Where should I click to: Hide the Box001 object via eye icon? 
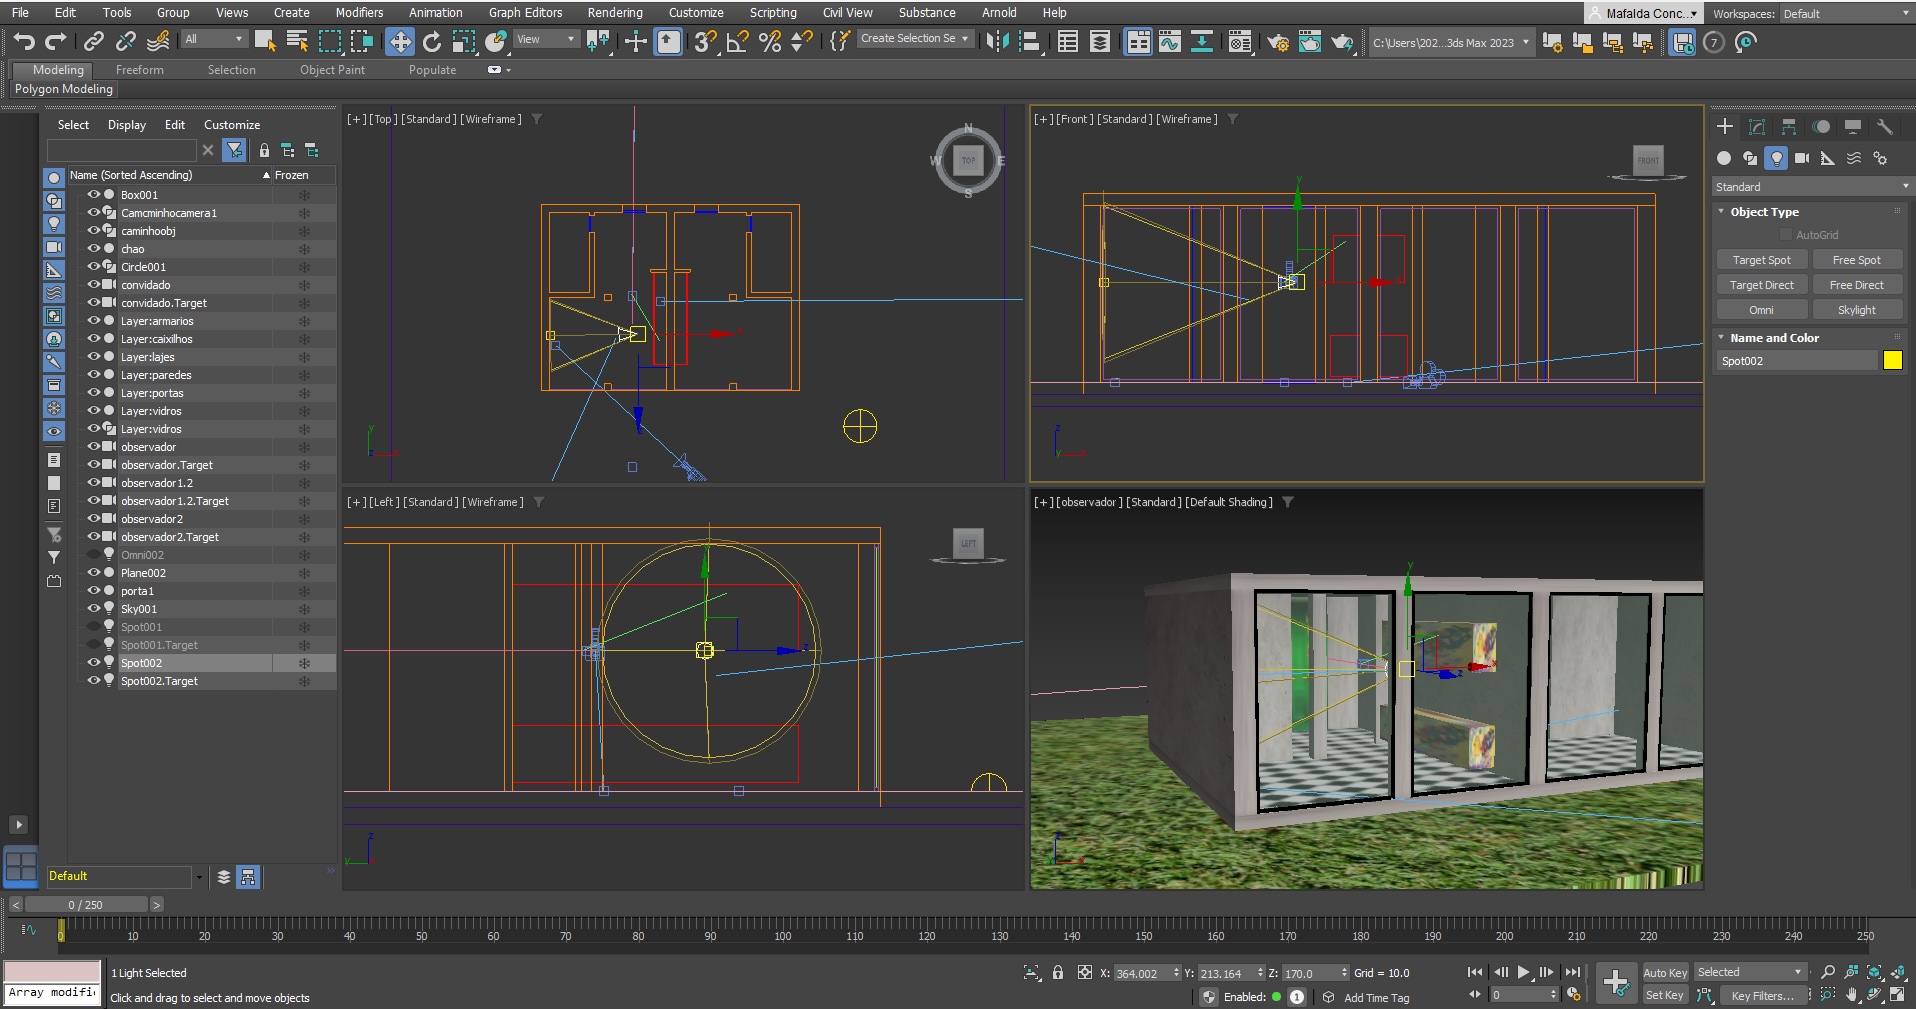click(x=93, y=195)
